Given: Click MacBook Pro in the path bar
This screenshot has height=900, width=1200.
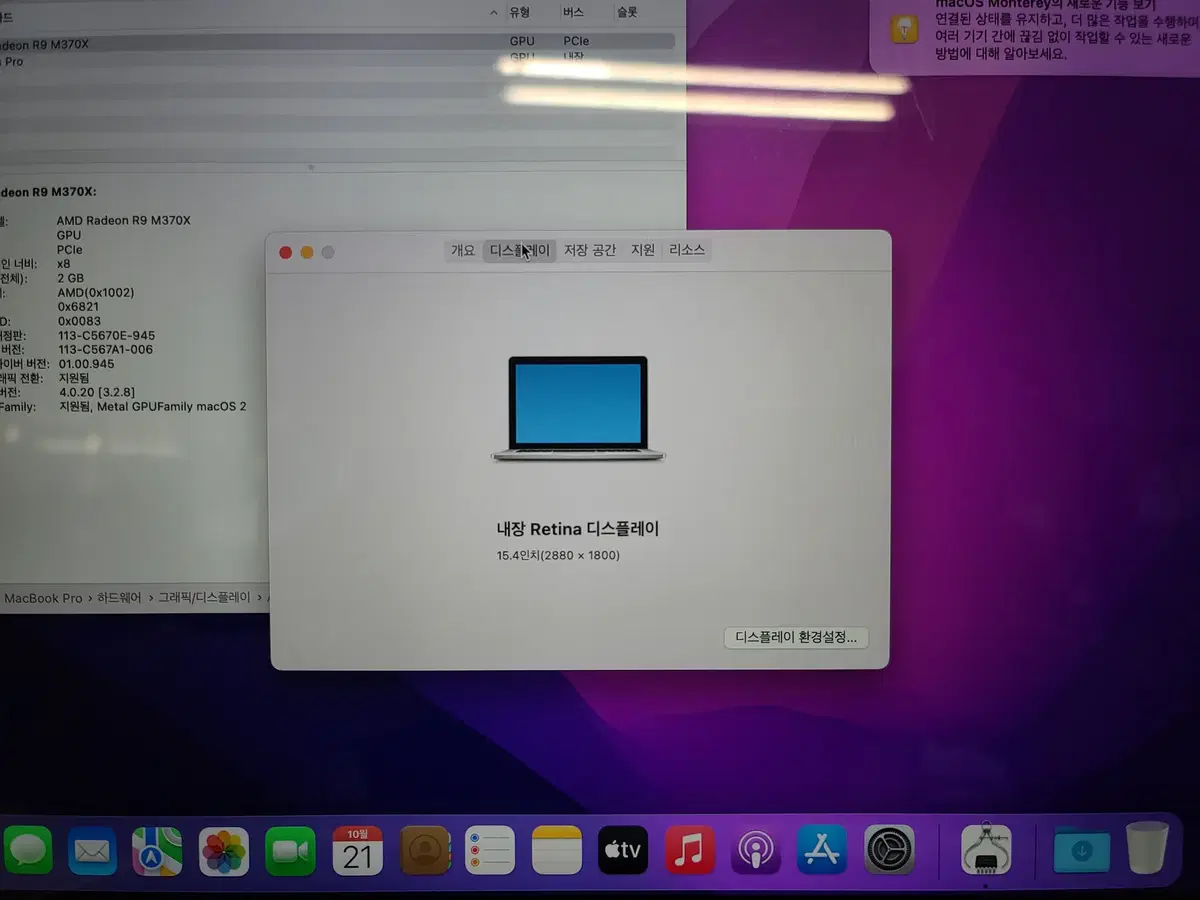Looking at the screenshot, I should pyautogui.click(x=43, y=598).
